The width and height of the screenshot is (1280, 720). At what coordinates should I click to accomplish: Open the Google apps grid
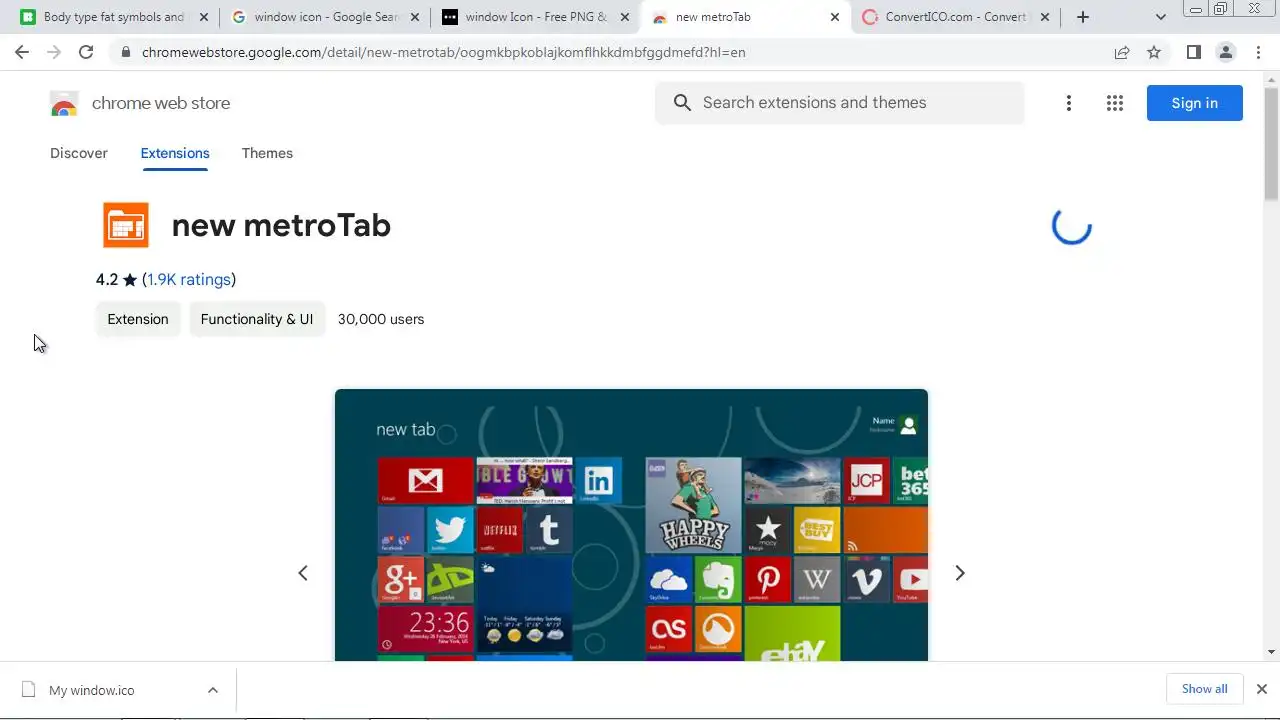1115,103
